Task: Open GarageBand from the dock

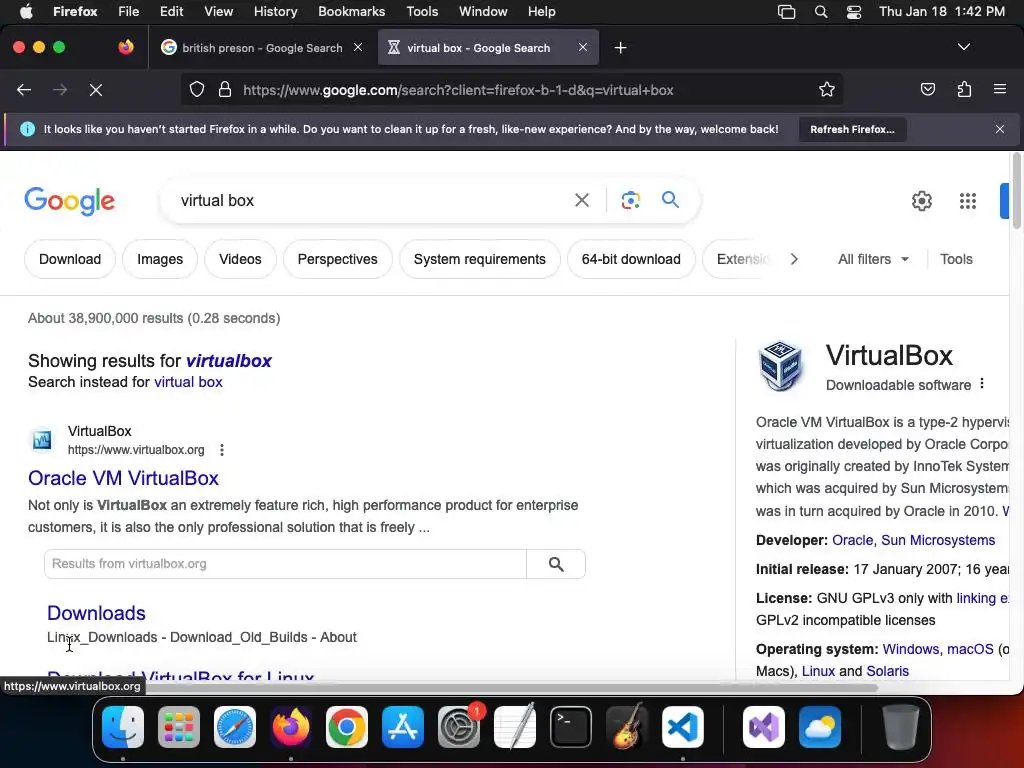Action: (627, 727)
